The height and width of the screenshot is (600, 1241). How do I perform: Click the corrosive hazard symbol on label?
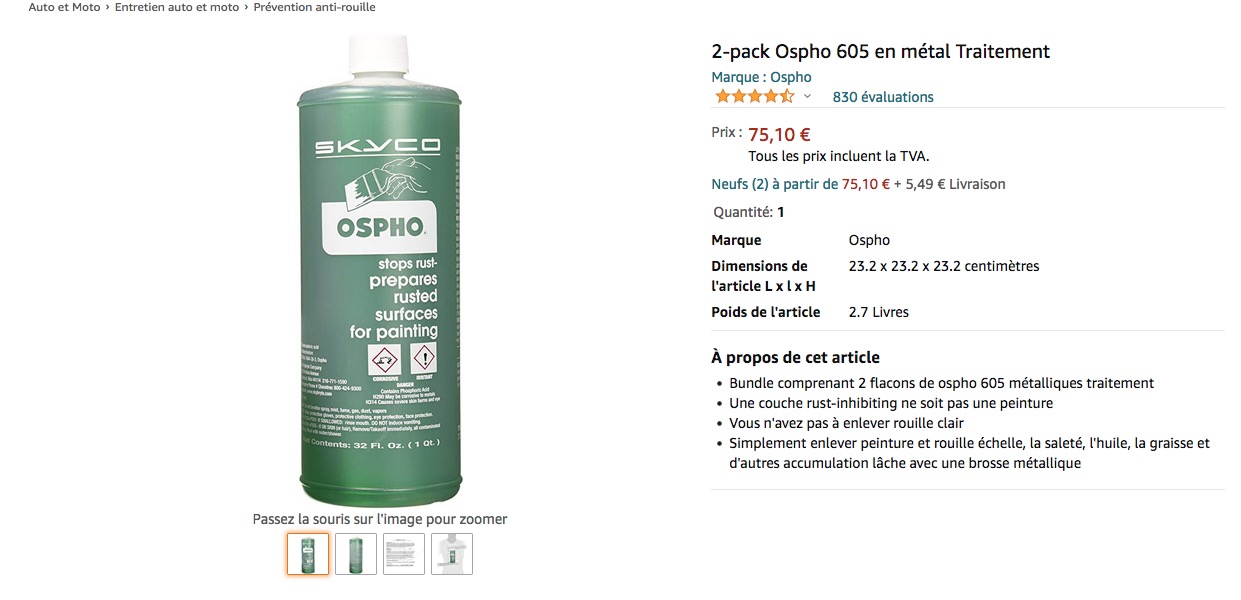coord(385,360)
